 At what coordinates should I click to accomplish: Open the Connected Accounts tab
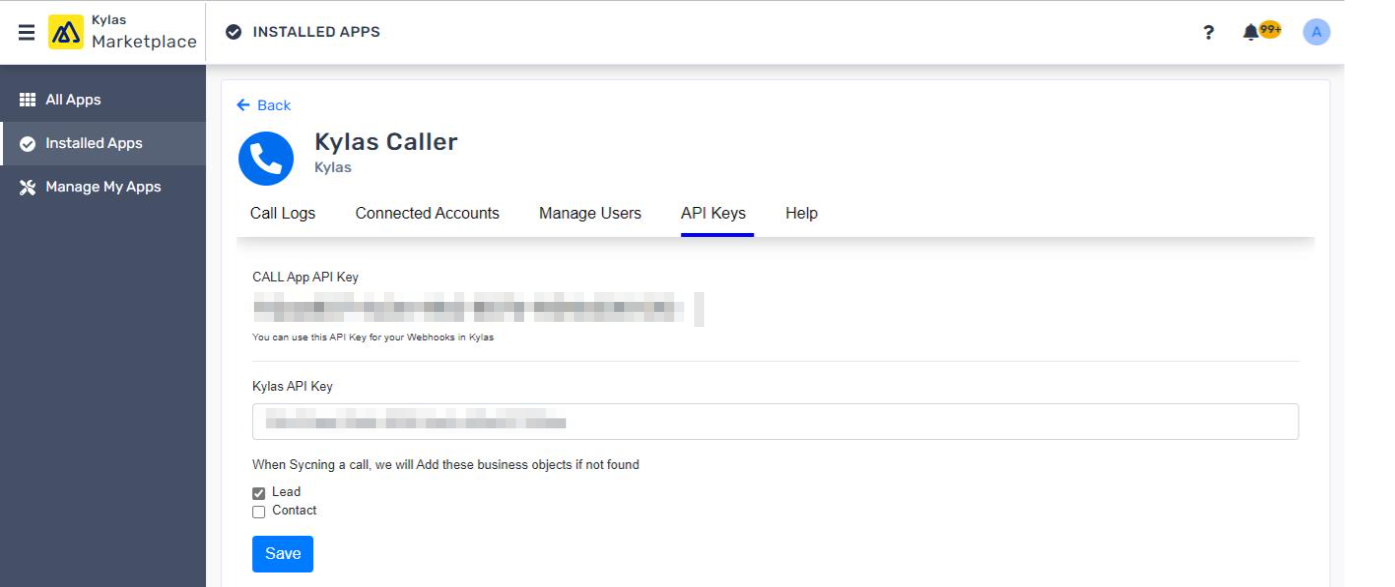tap(427, 213)
